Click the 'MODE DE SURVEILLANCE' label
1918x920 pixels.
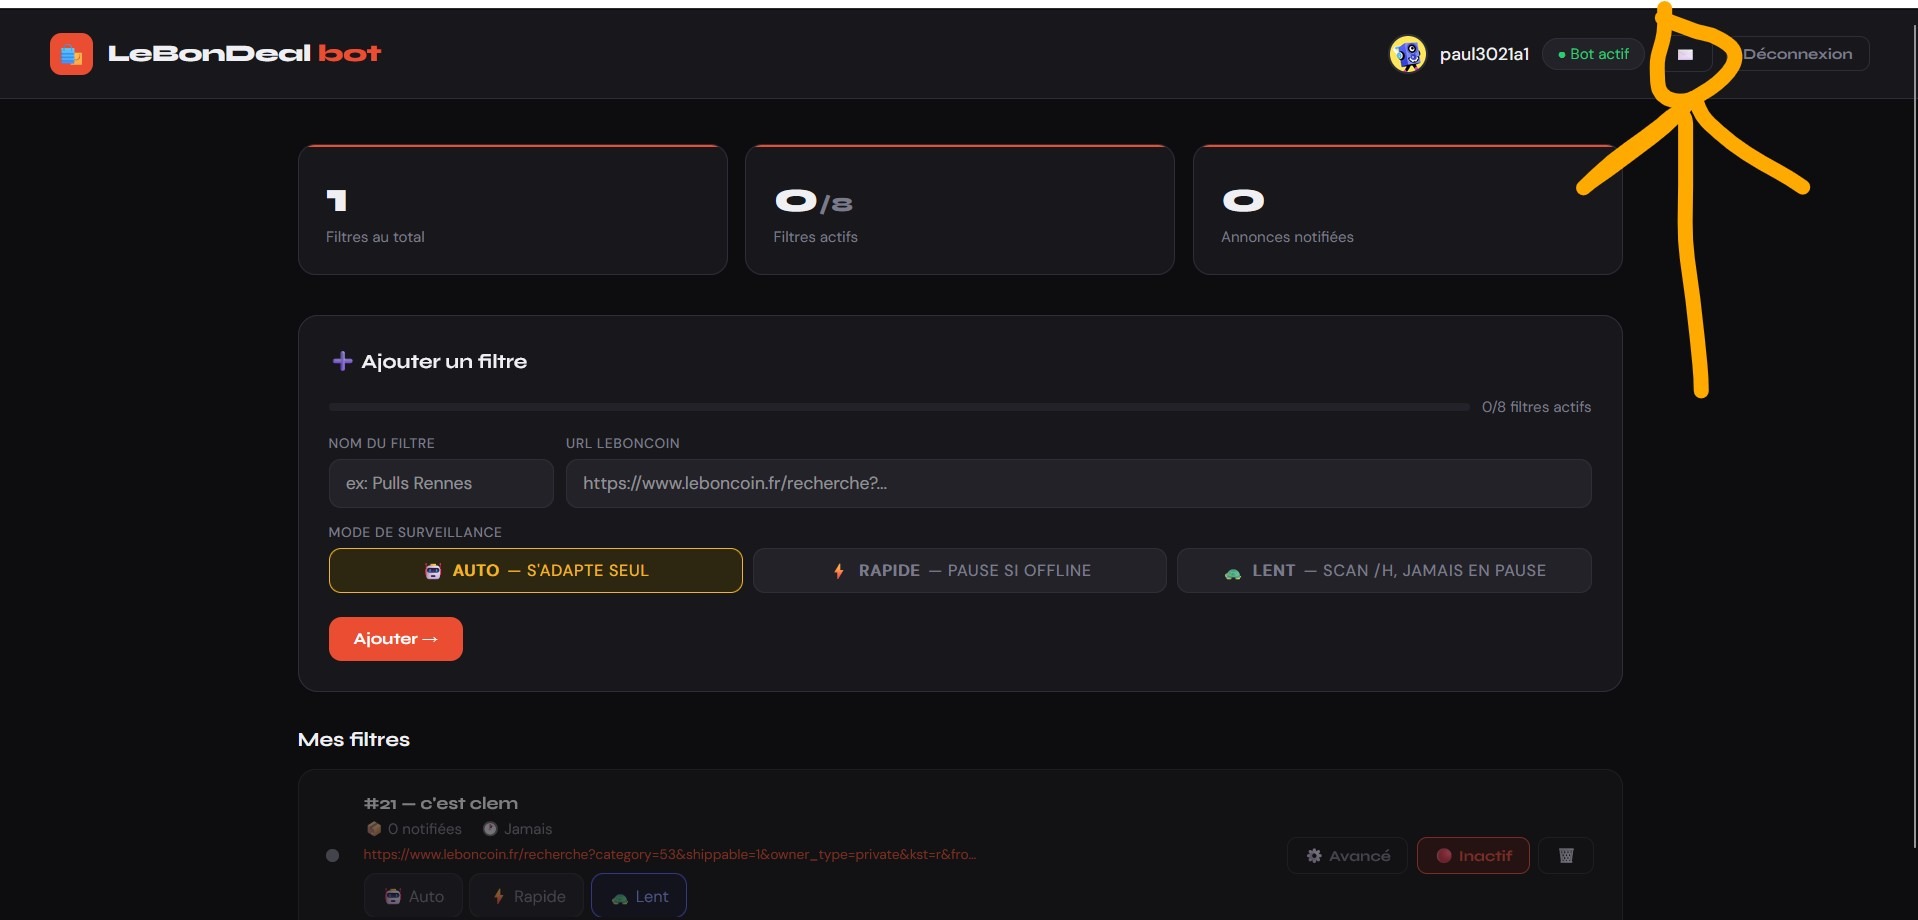pos(415,532)
